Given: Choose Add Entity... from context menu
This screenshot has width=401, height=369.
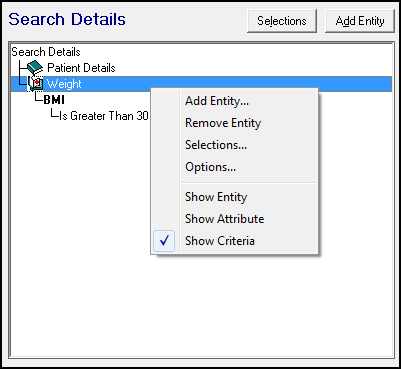Looking at the screenshot, I should point(217,101).
